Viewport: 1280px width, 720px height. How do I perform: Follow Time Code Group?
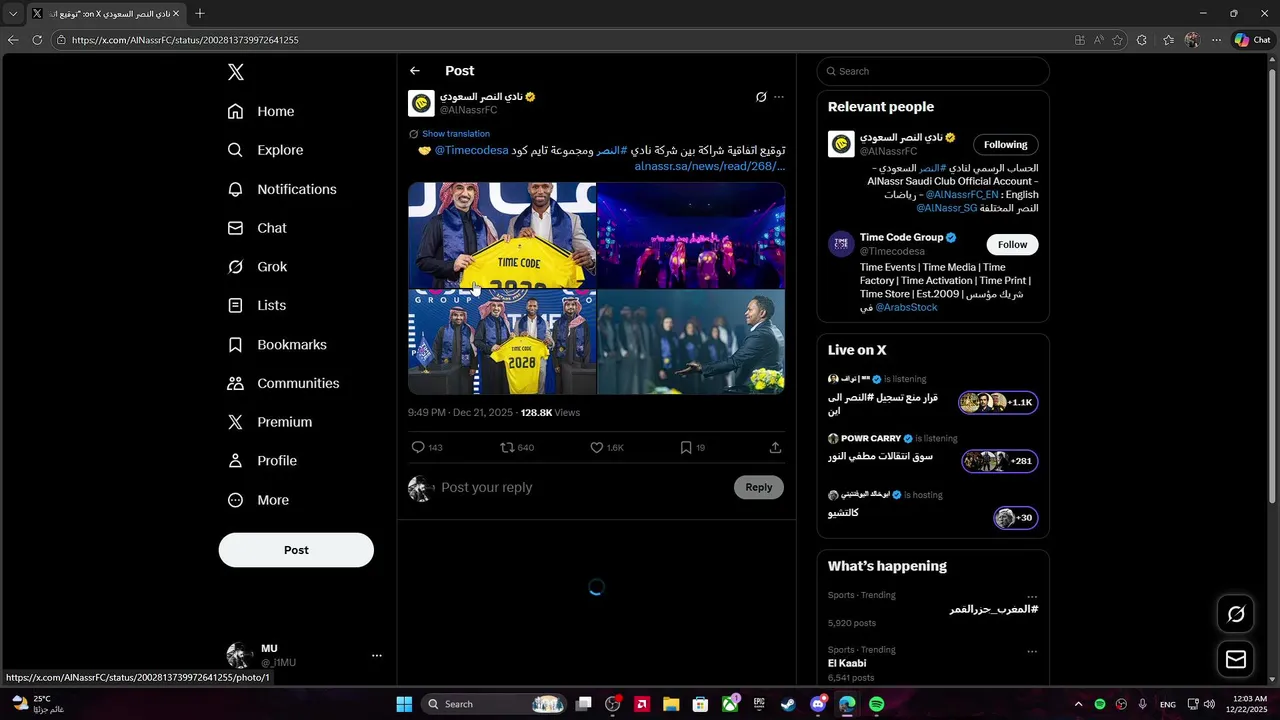(x=1012, y=244)
